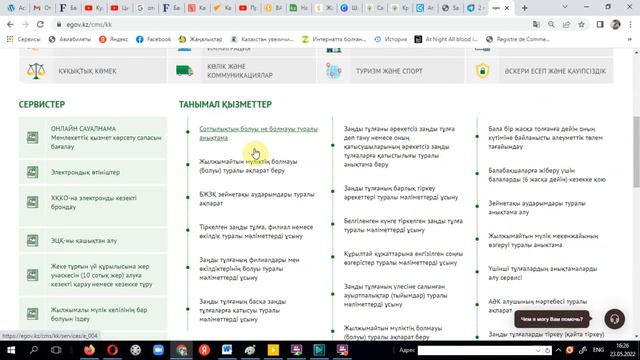This screenshot has width=640, height=360.
Task: Open Балабақшаларға жіберу үшін кезекке қою
Action: pos(547,175)
